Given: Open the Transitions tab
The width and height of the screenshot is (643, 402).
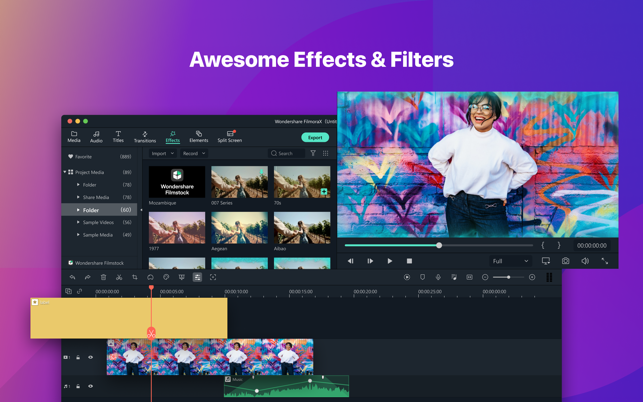Looking at the screenshot, I should coord(145,137).
